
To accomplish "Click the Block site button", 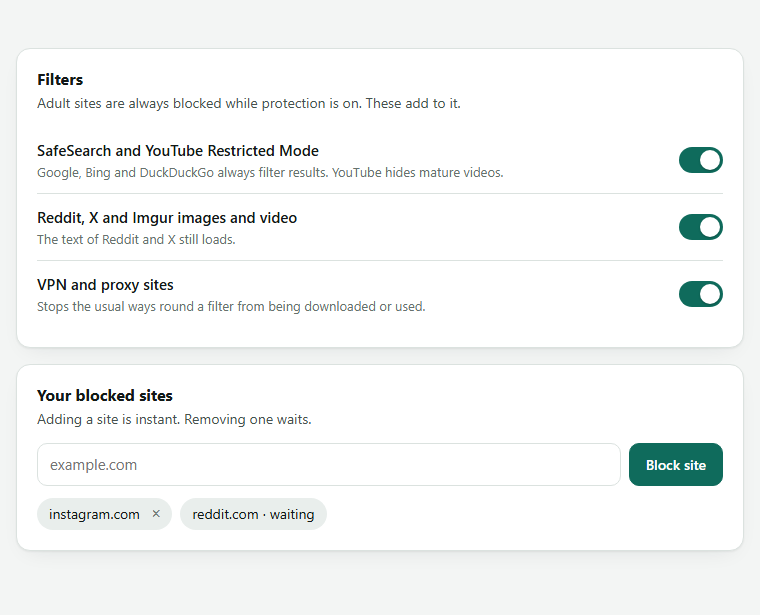I will [x=676, y=465].
